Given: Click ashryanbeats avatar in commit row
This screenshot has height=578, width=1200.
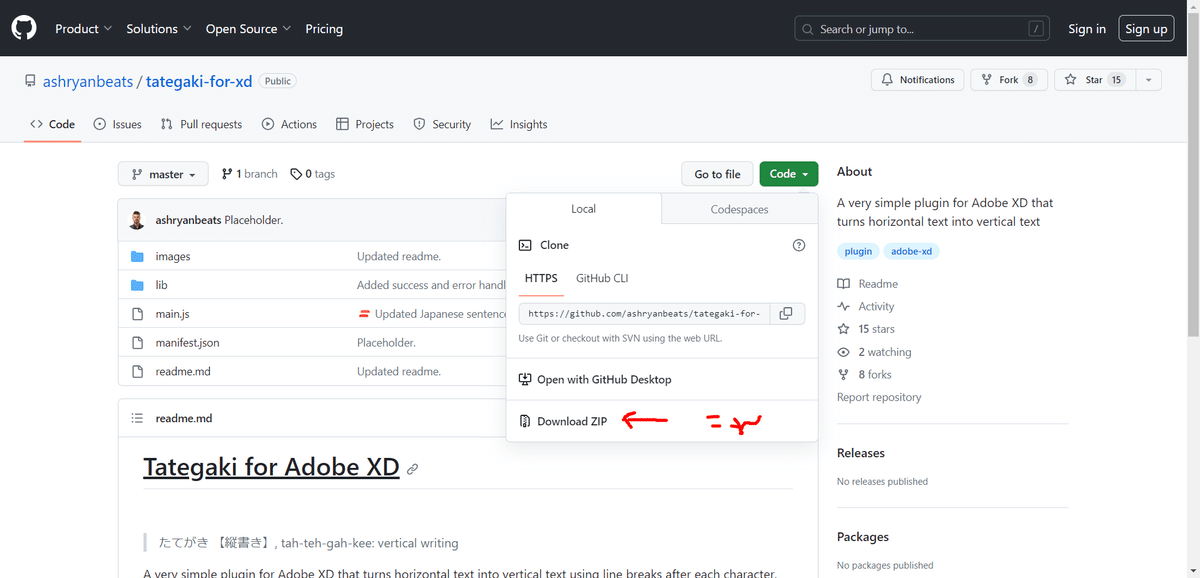Looking at the screenshot, I should 137,220.
